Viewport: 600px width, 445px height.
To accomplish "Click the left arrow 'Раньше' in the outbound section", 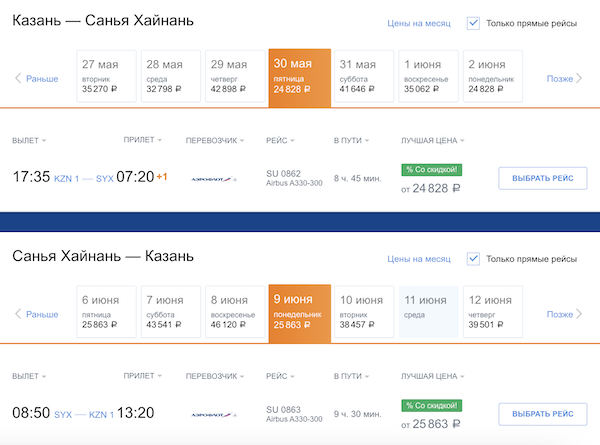I will click(36, 78).
